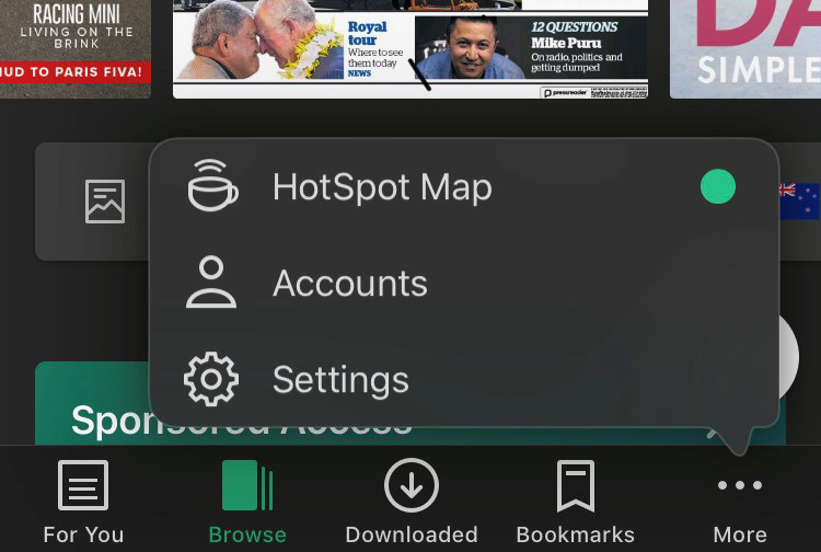
Task: Go to the Bookmarks tab label
Action: (575, 535)
